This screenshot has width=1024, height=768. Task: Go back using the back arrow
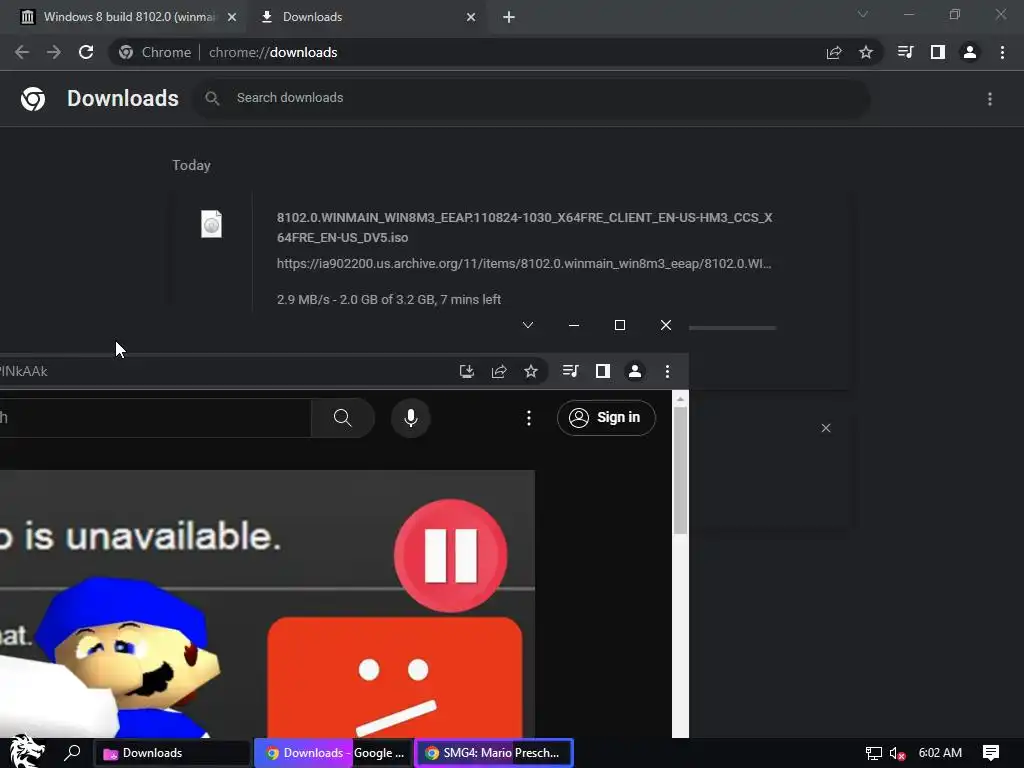22,52
